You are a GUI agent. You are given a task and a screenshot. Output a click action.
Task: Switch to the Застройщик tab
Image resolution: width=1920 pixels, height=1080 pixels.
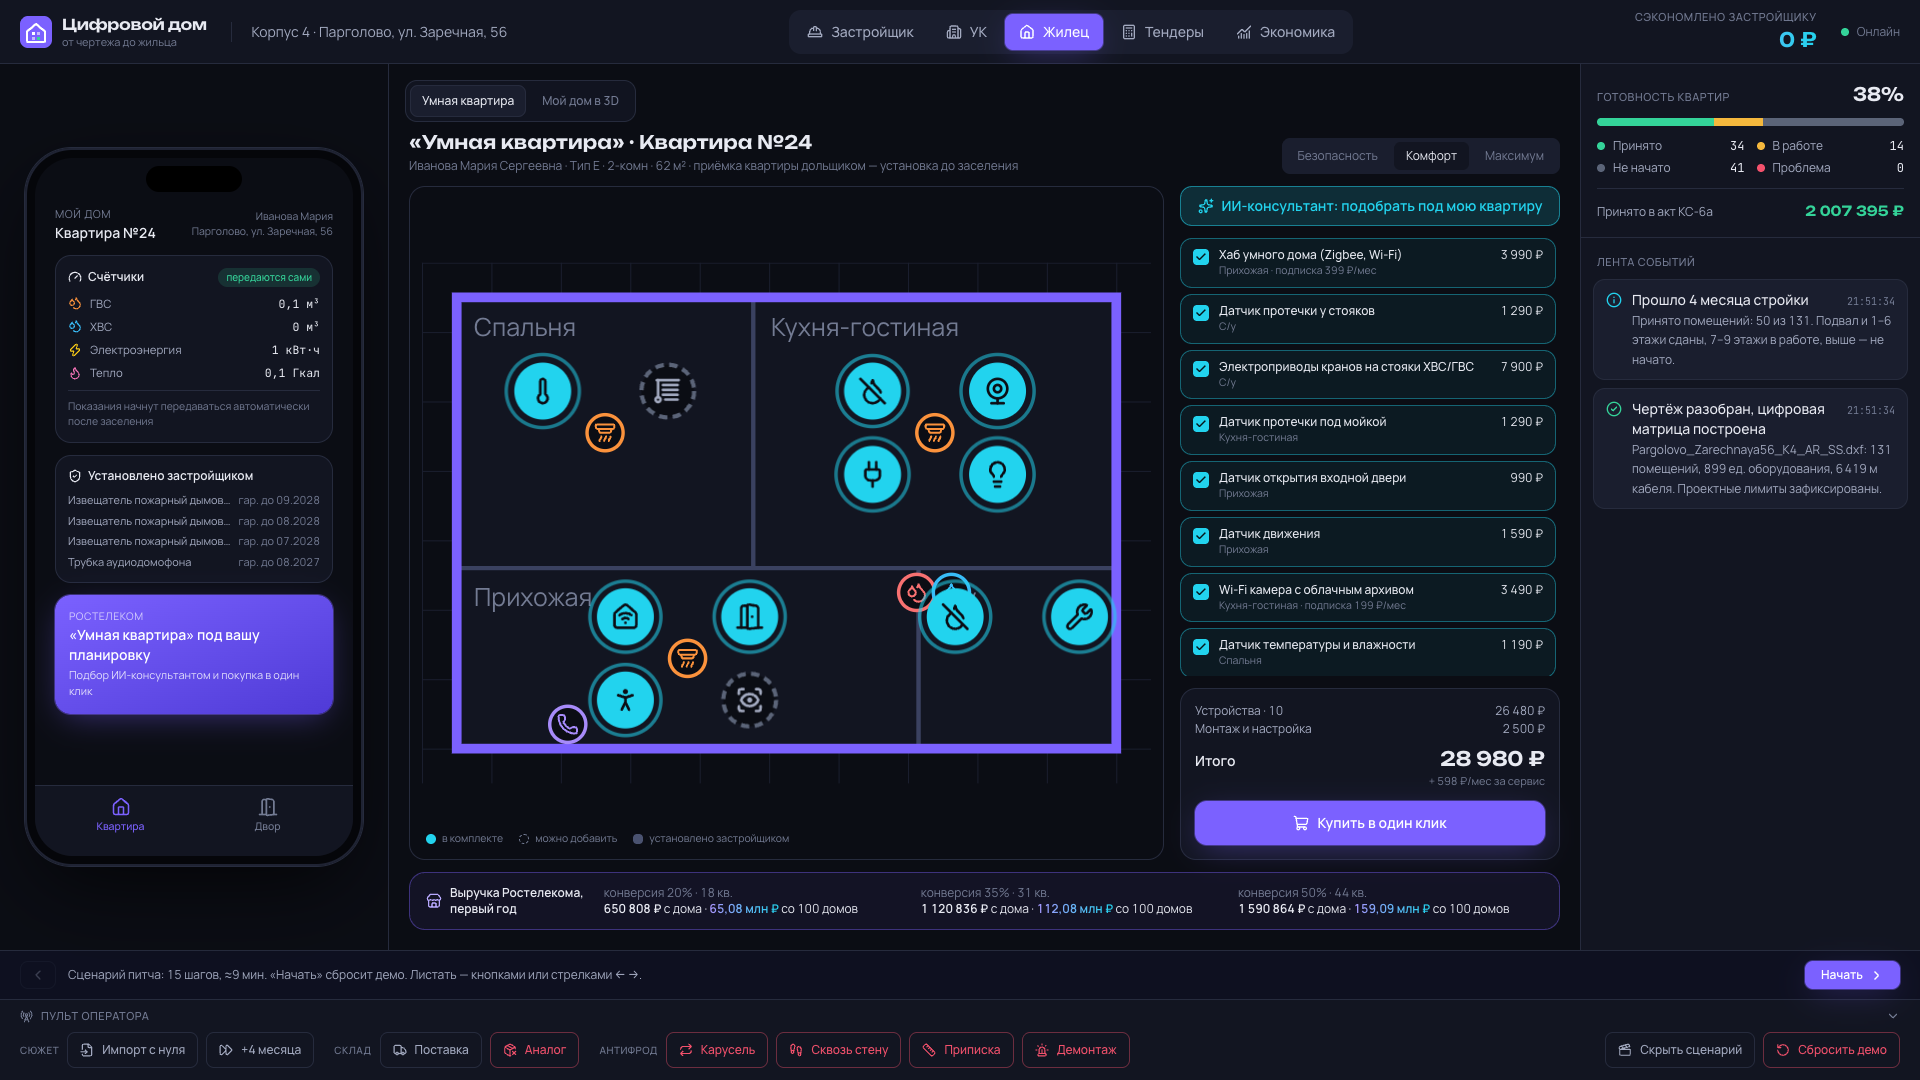(860, 32)
